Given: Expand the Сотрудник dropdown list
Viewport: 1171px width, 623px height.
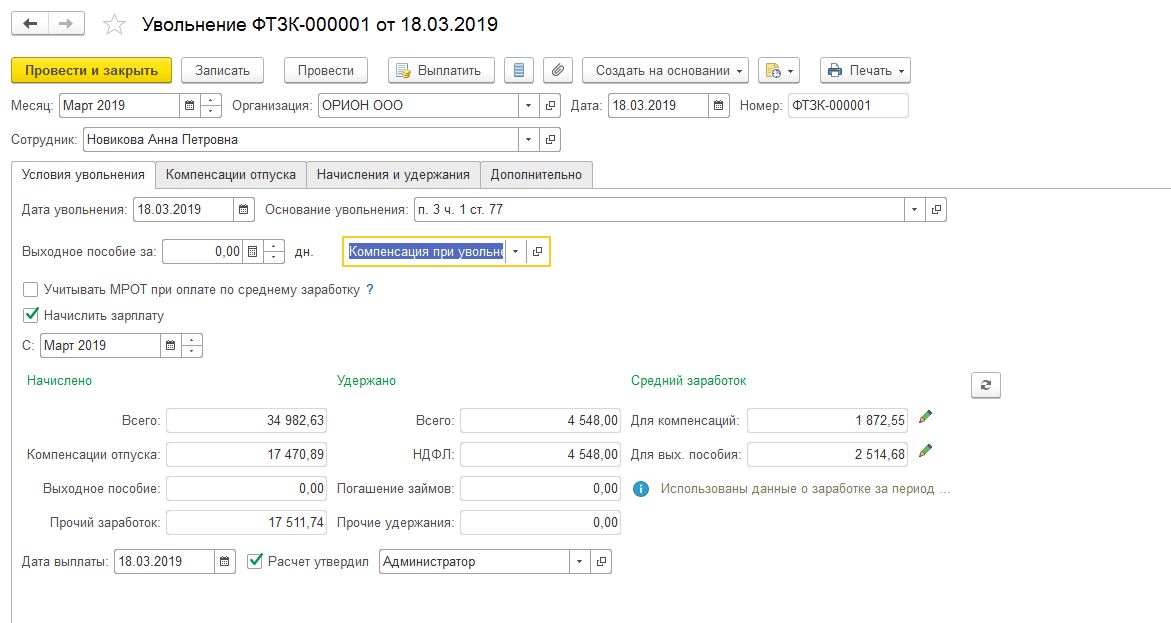Looking at the screenshot, I should tap(528, 140).
